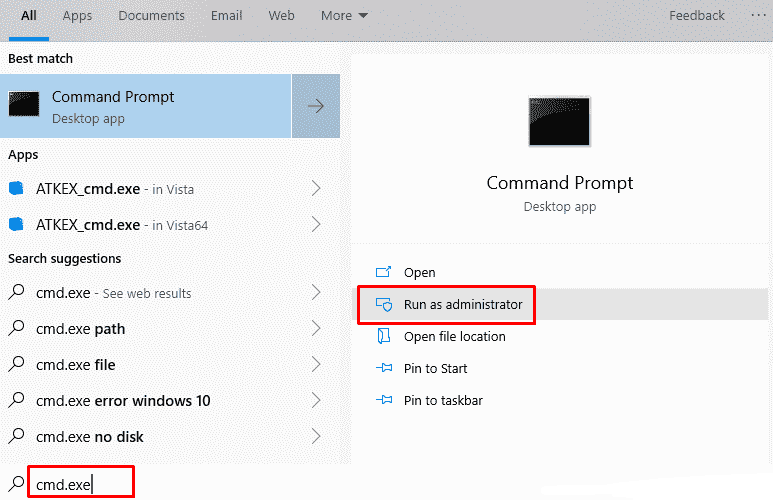Switch to the Documents filter tab
This screenshot has height=500, width=773.
pyautogui.click(x=151, y=16)
